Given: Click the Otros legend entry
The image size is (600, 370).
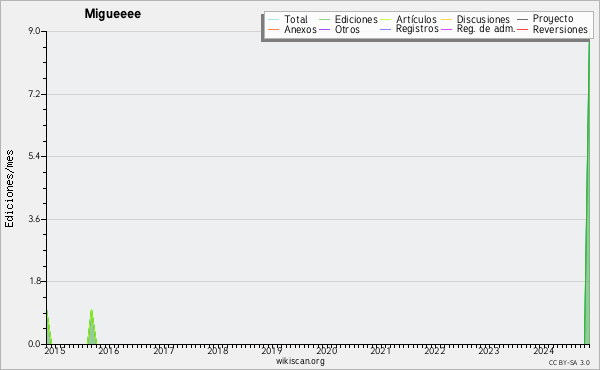Looking at the screenshot, I should tap(339, 29).
